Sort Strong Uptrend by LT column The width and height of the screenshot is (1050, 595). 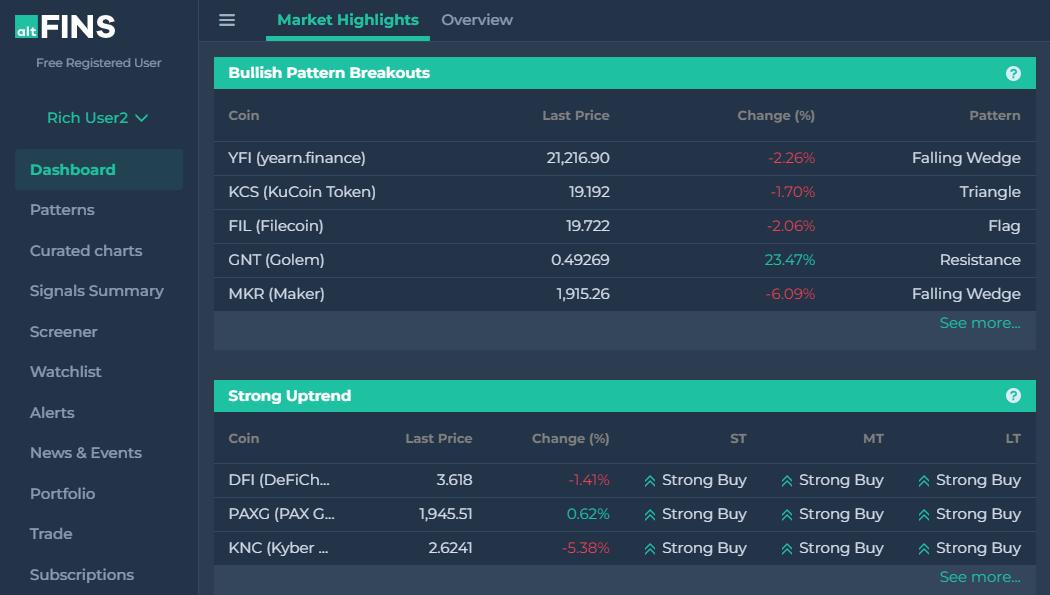pos(1013,439)
